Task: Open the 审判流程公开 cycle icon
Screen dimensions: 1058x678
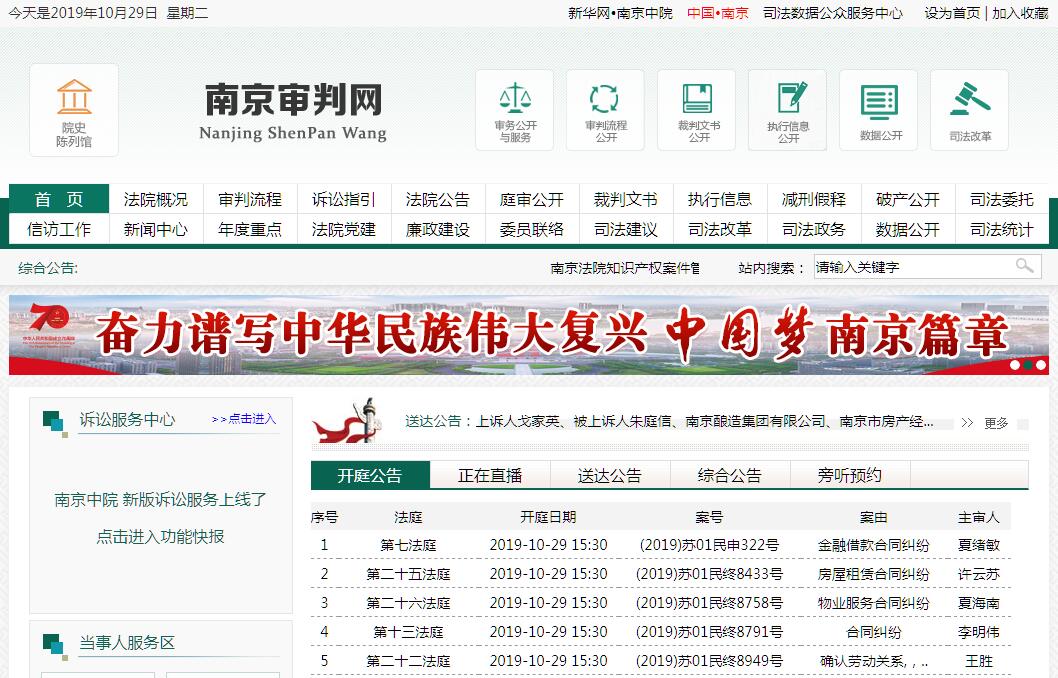Action: tap(605, 109)
